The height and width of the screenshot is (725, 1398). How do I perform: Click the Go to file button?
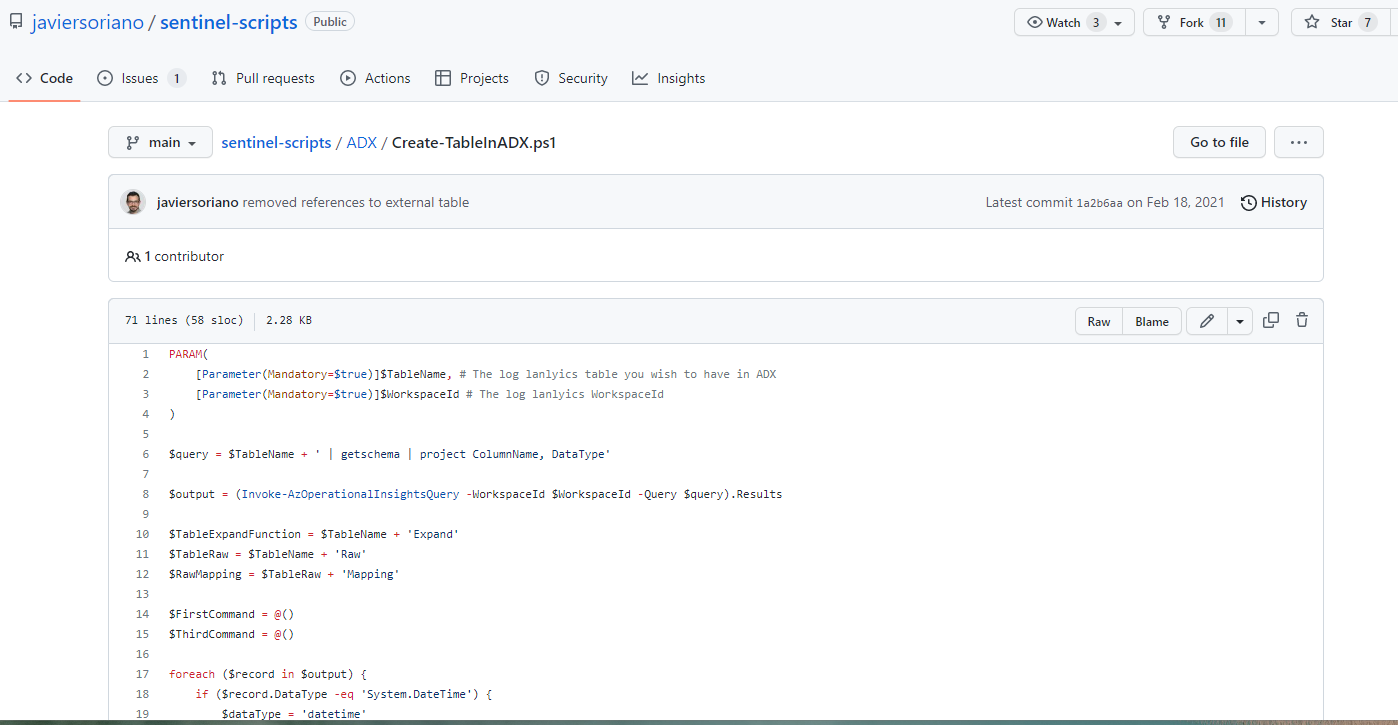click(1219, 142)
